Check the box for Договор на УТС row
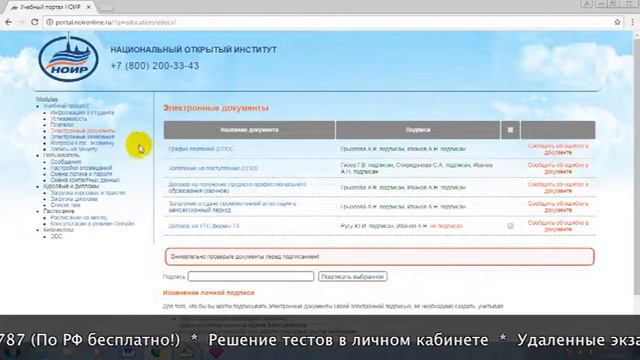 coord(510,226)
